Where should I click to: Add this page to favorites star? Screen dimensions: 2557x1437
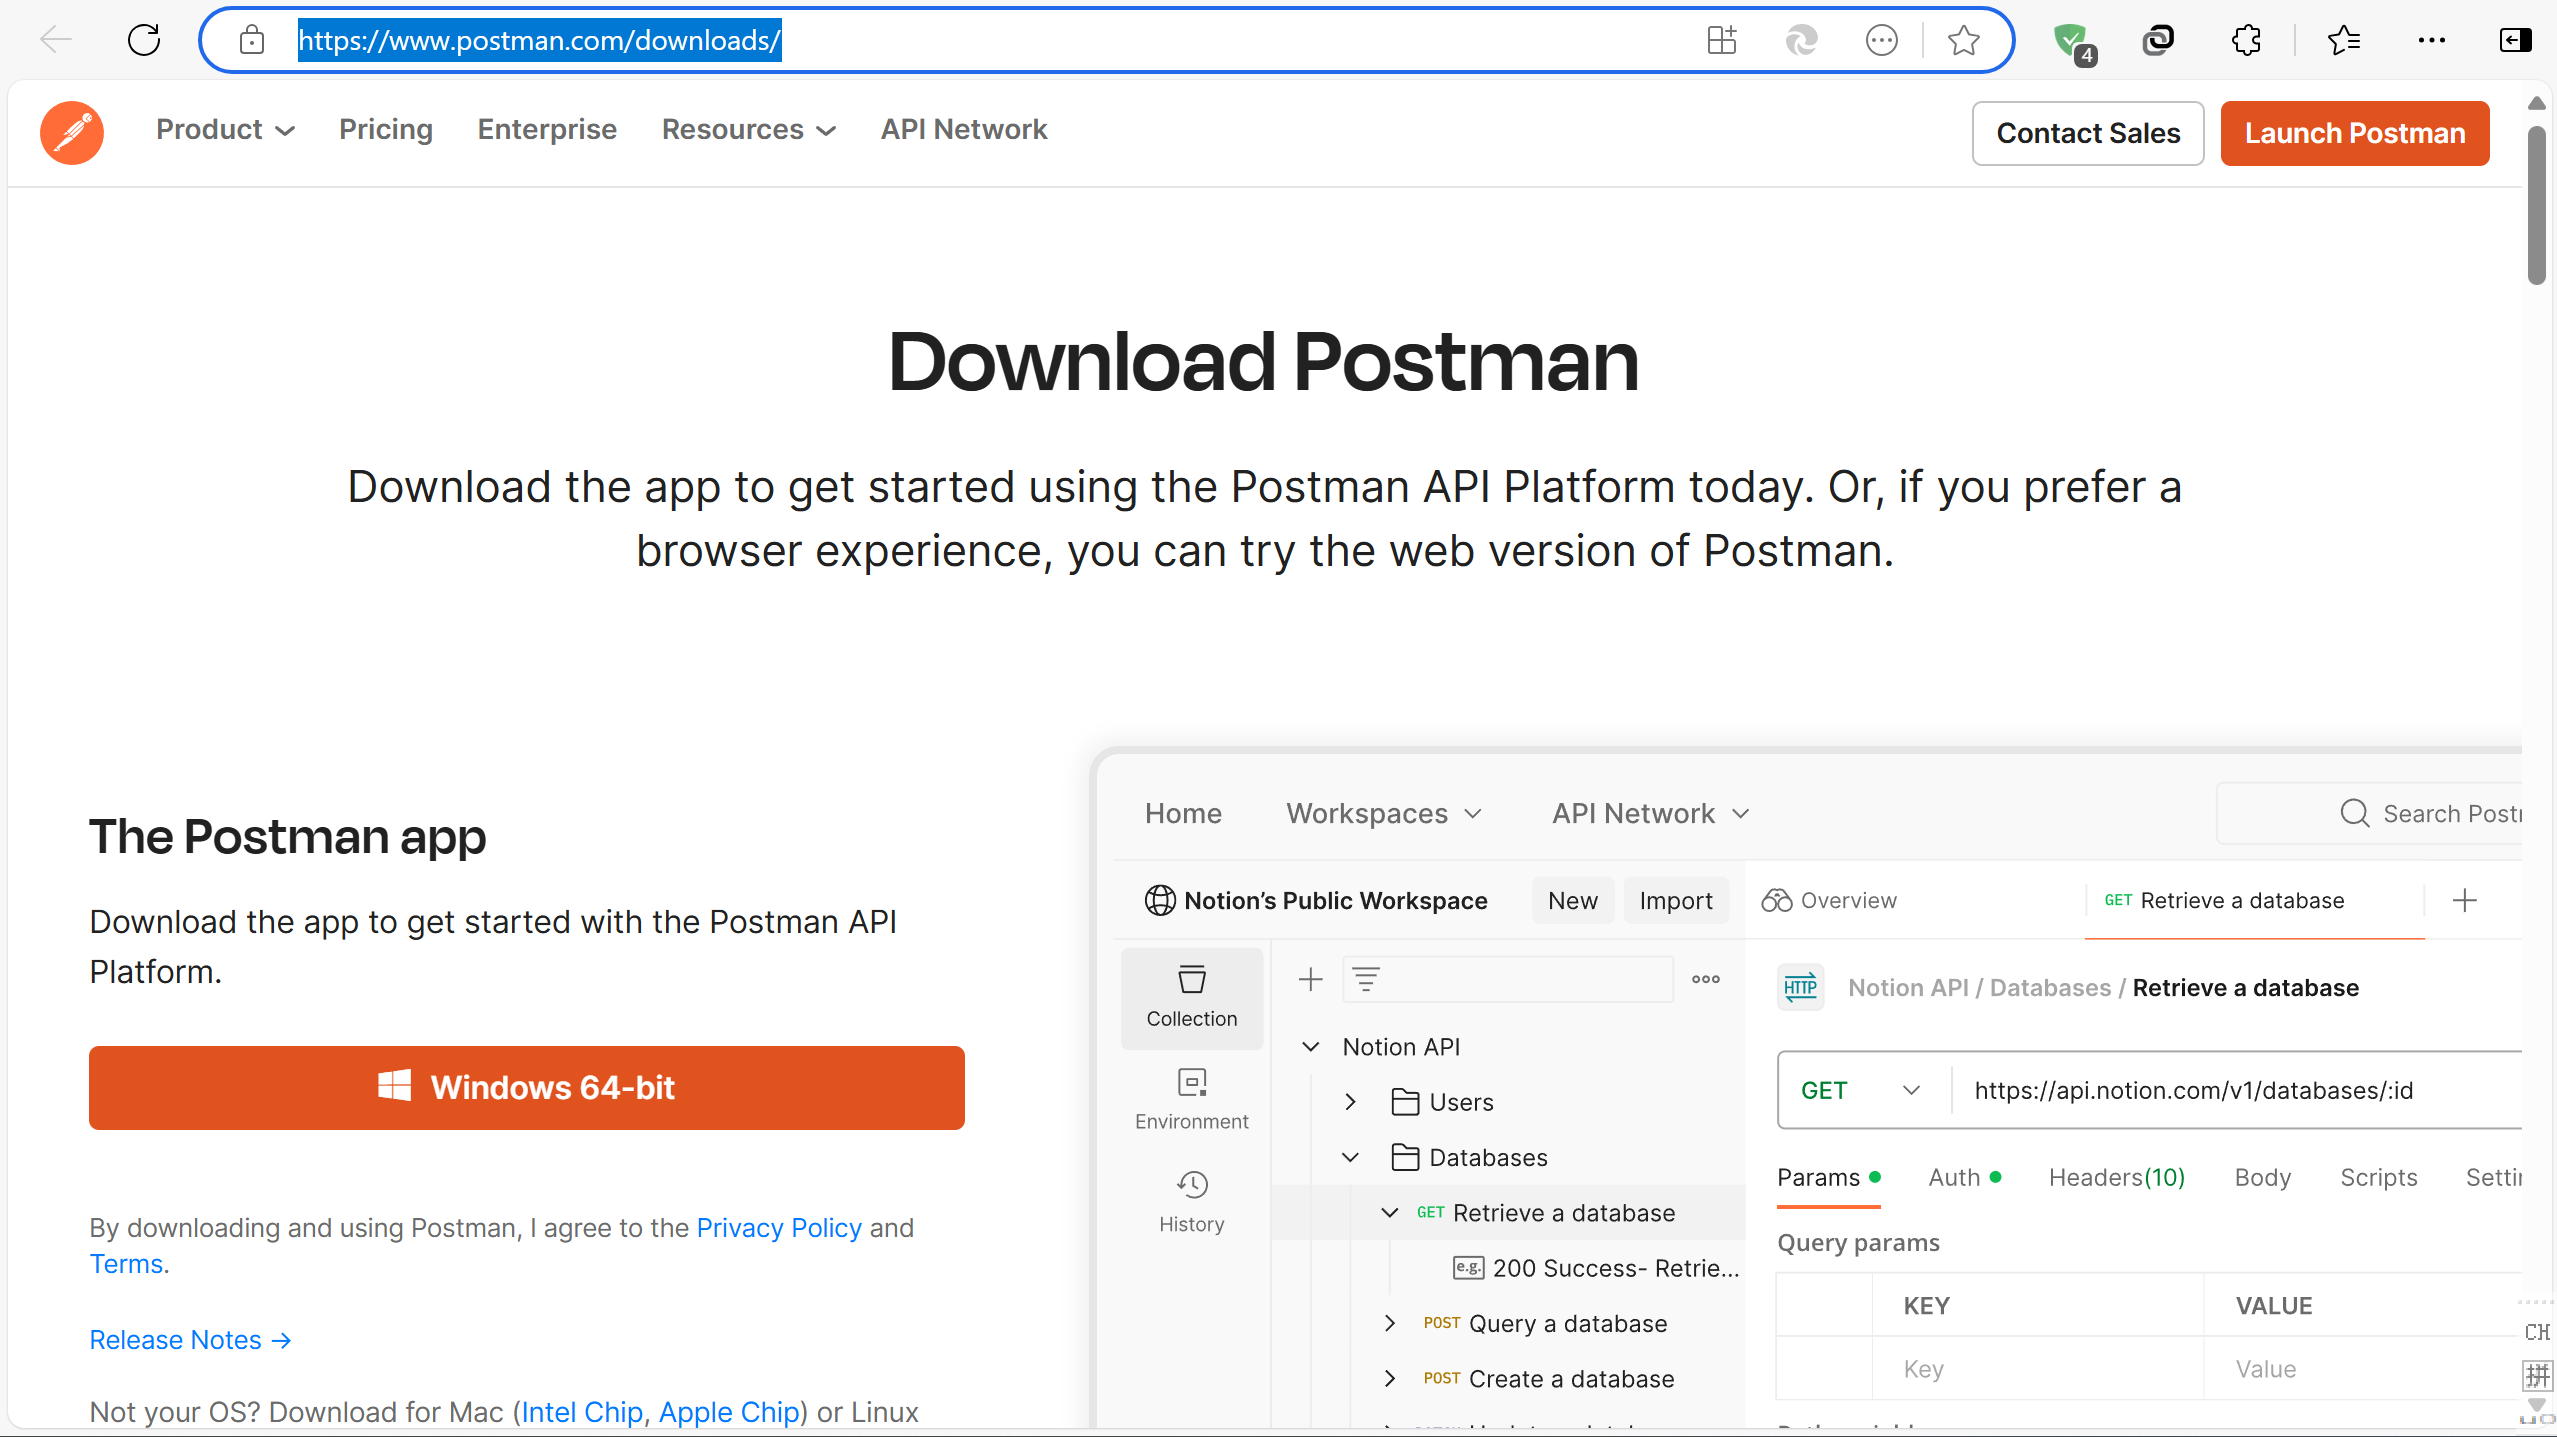[x=1963, y=40]
